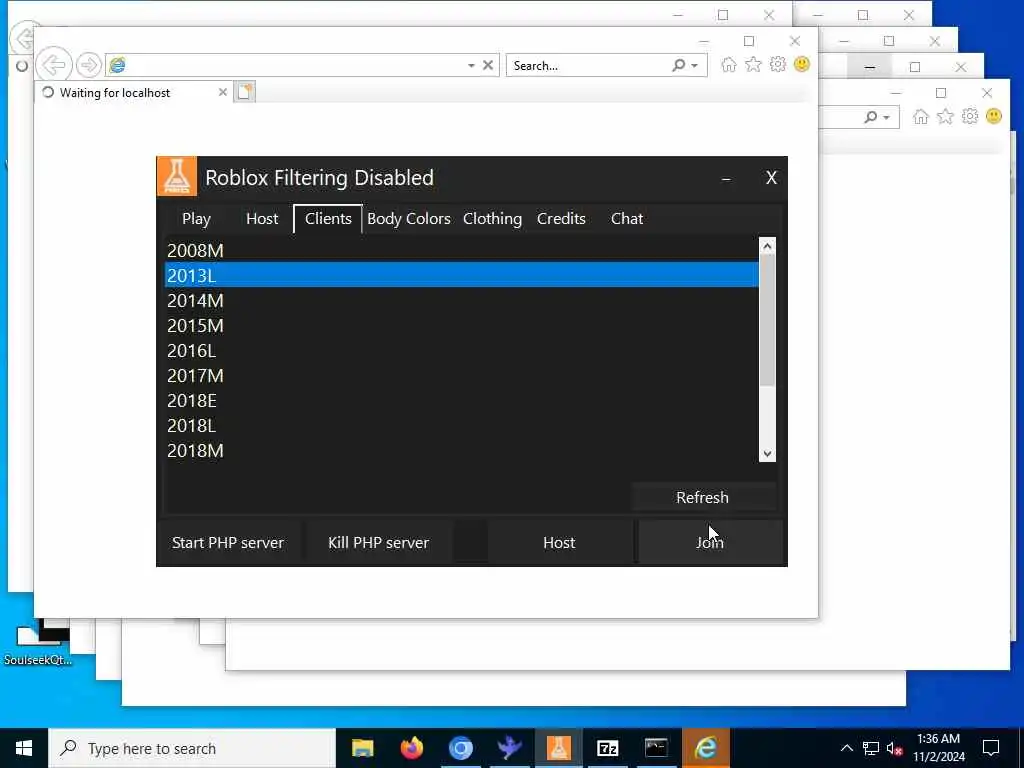Open a new browser tab

[245, 92]
